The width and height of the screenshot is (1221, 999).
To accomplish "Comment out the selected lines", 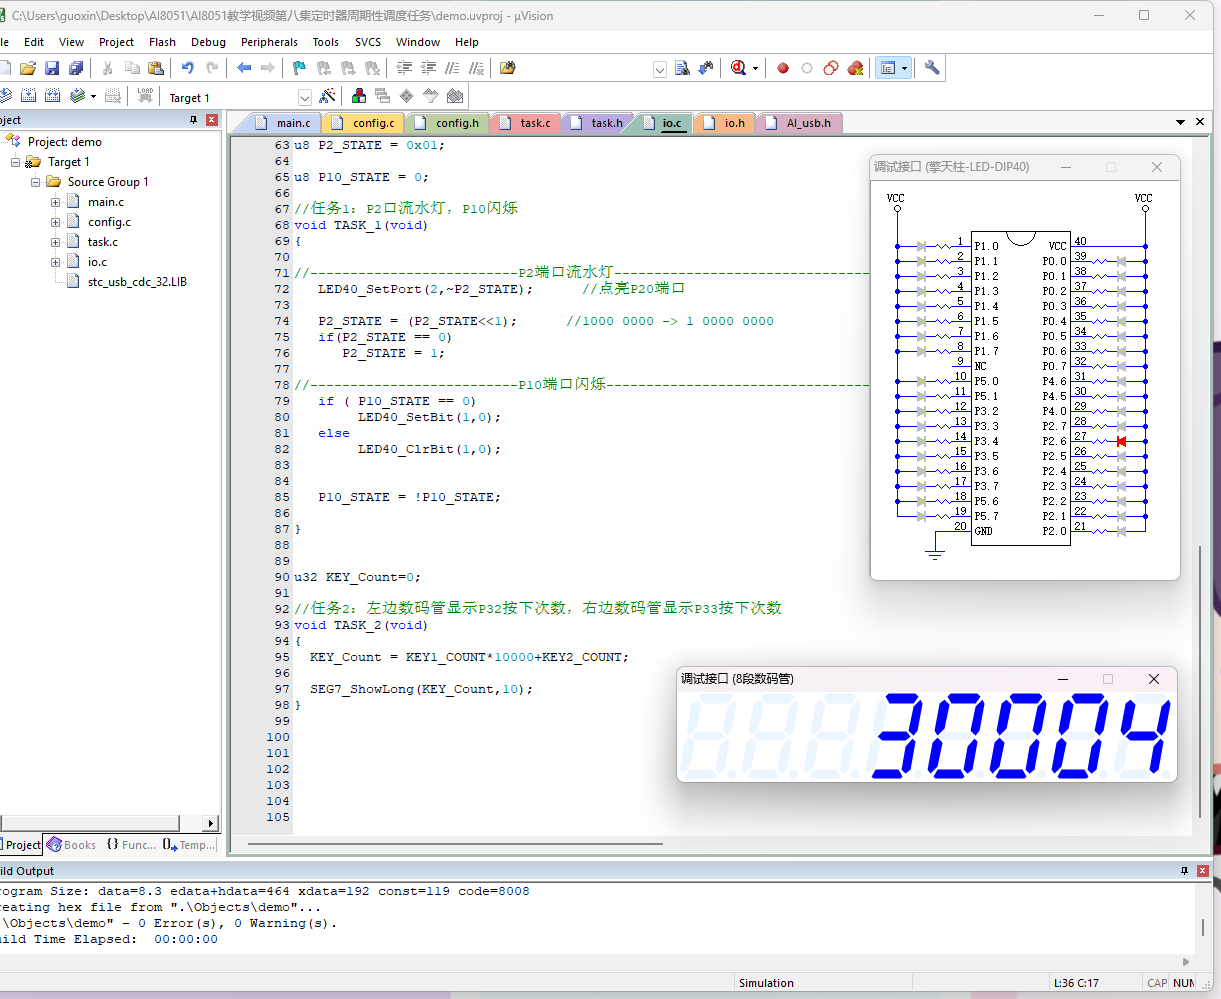I will tap(452, 68).
